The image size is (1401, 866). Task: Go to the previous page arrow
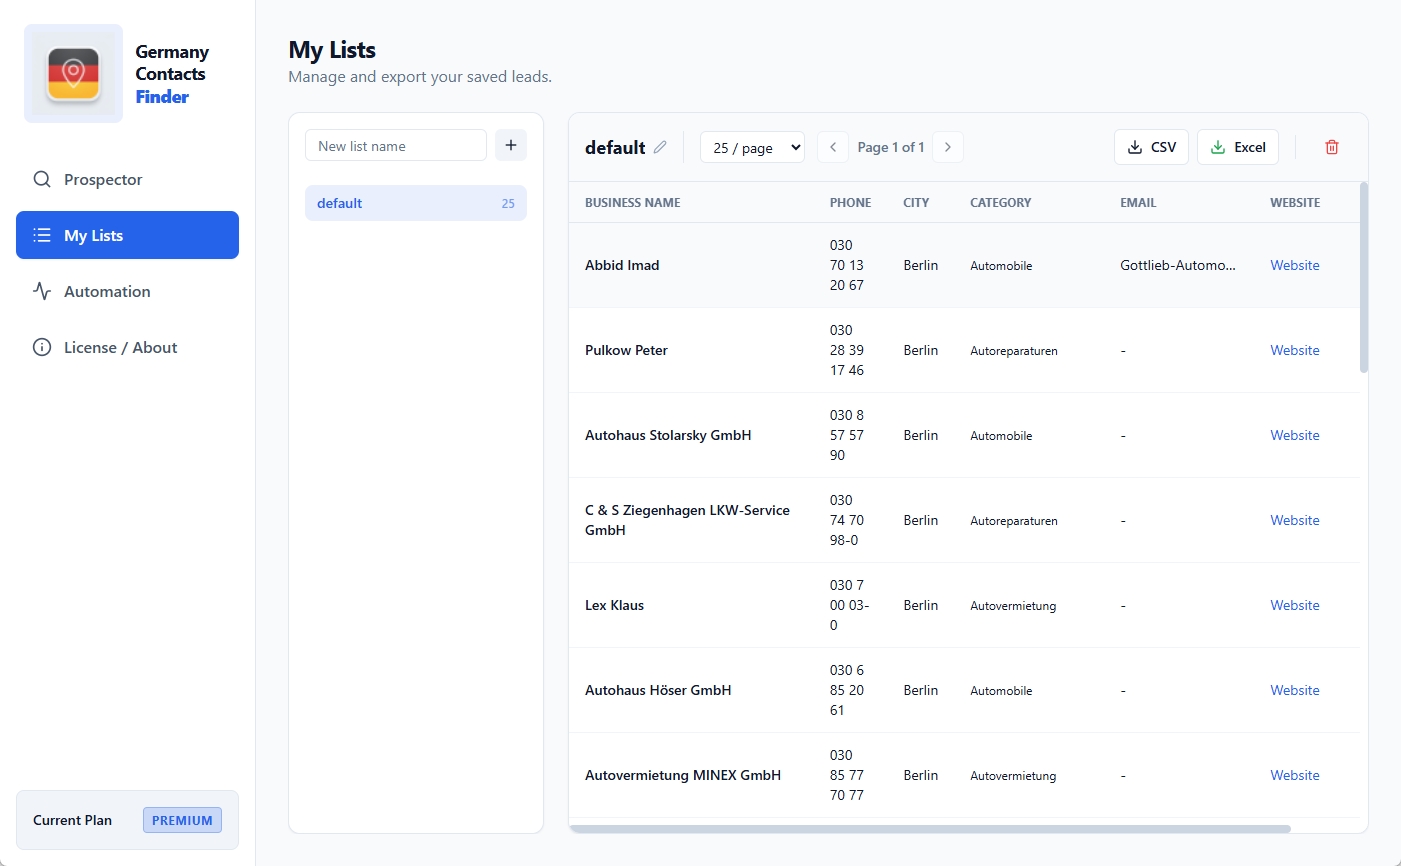pos(832,147)
